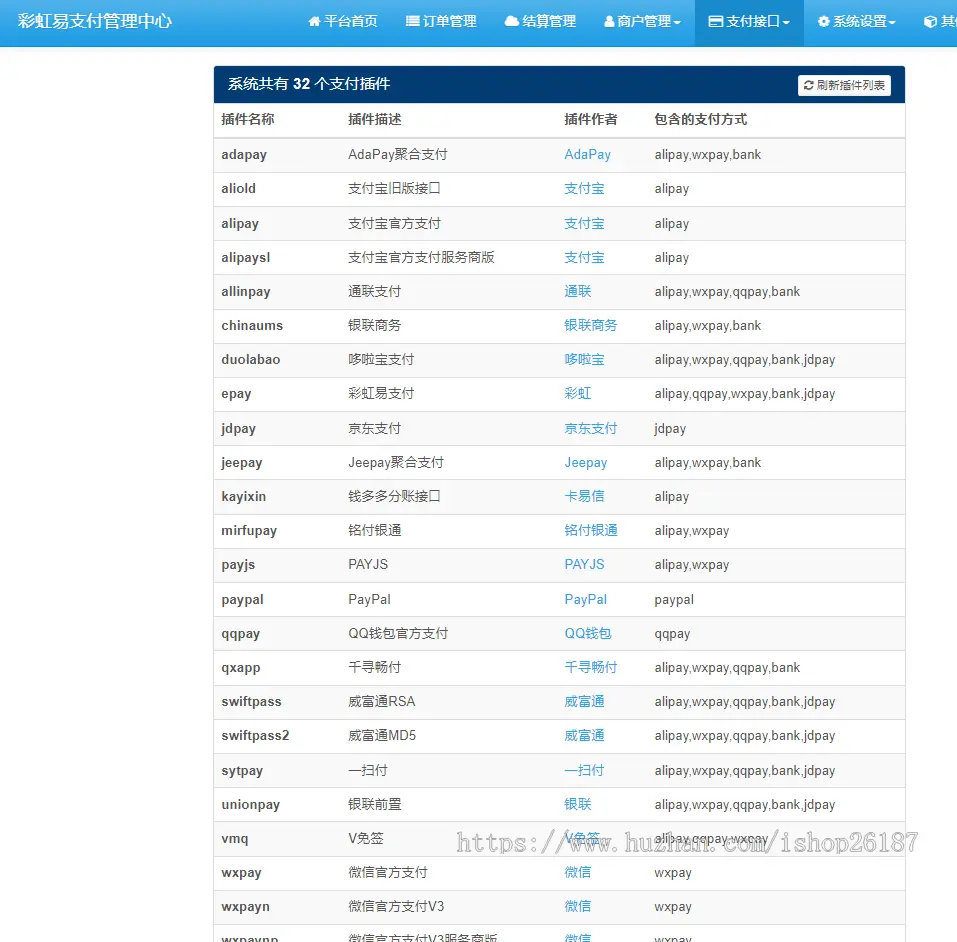Open the 微信 author link in the wxpayn row
957x942 pixels.
577,907
